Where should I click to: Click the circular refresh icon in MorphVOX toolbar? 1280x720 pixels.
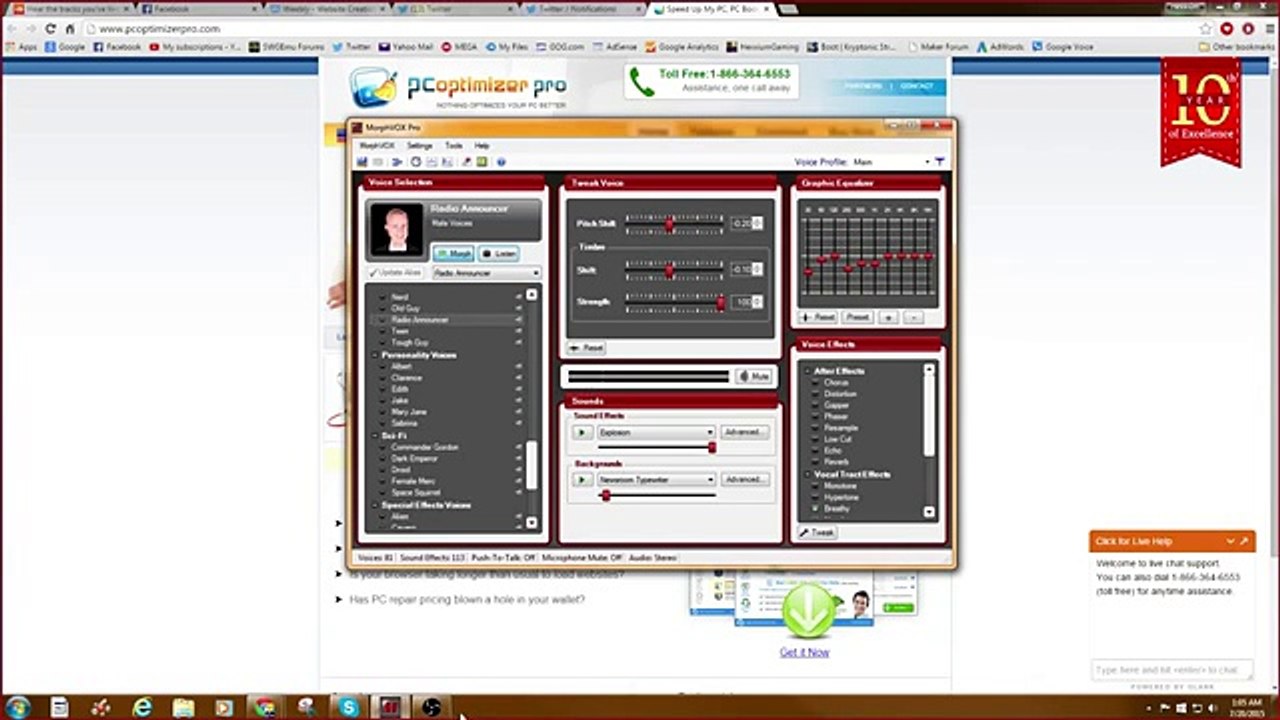[x=416, y=162]
